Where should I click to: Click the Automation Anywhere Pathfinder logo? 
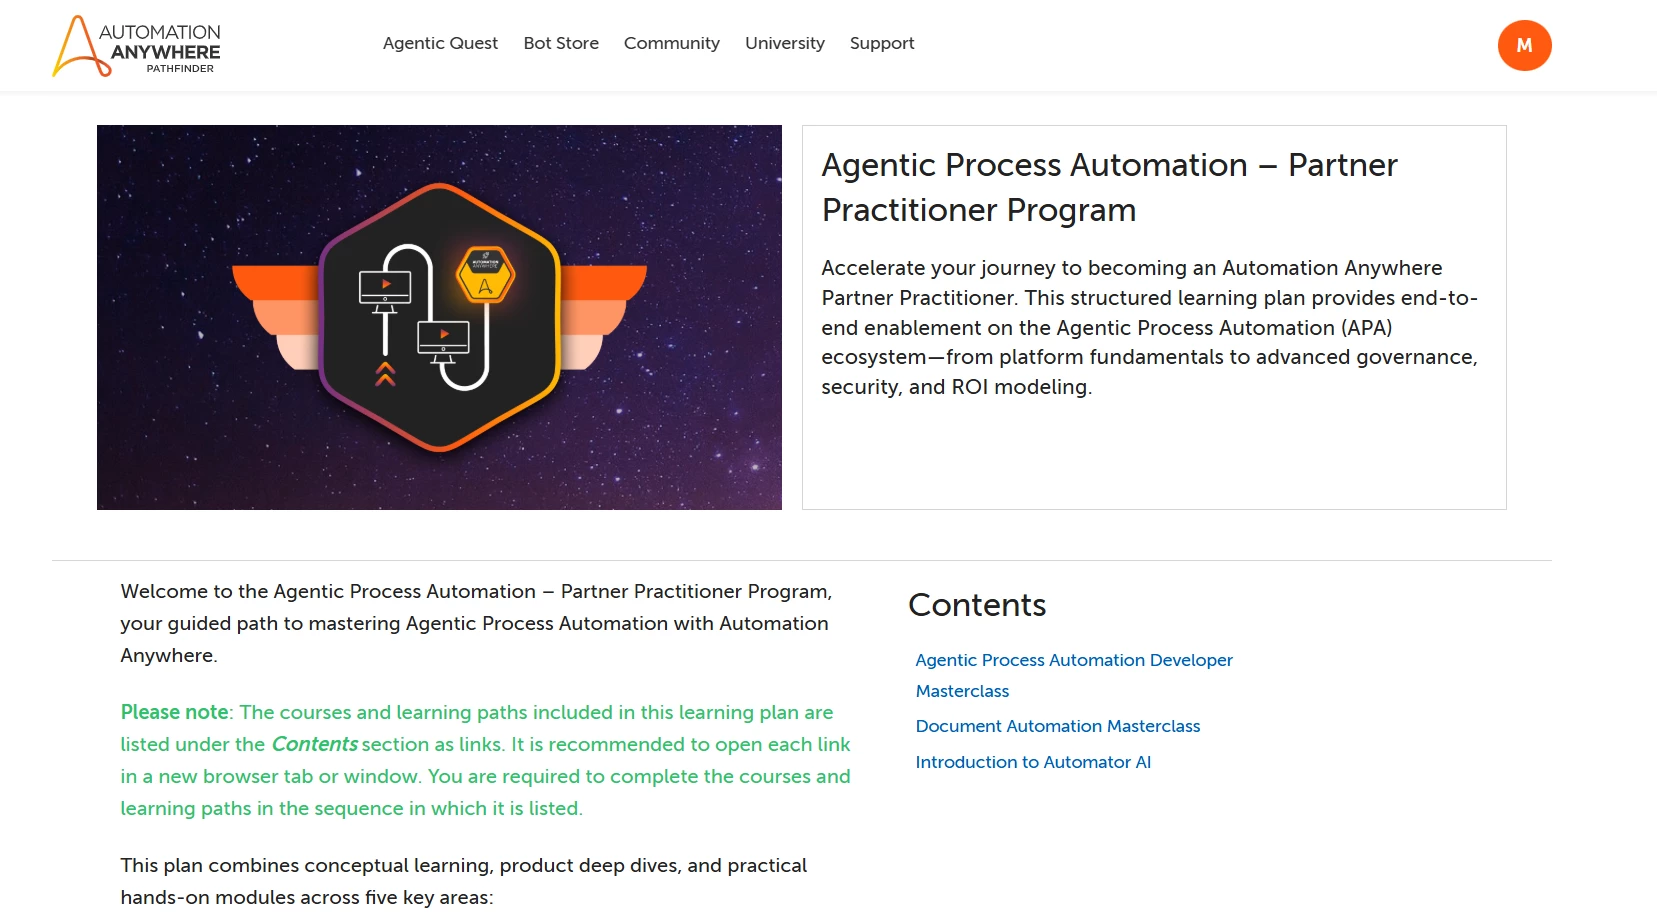136,46
